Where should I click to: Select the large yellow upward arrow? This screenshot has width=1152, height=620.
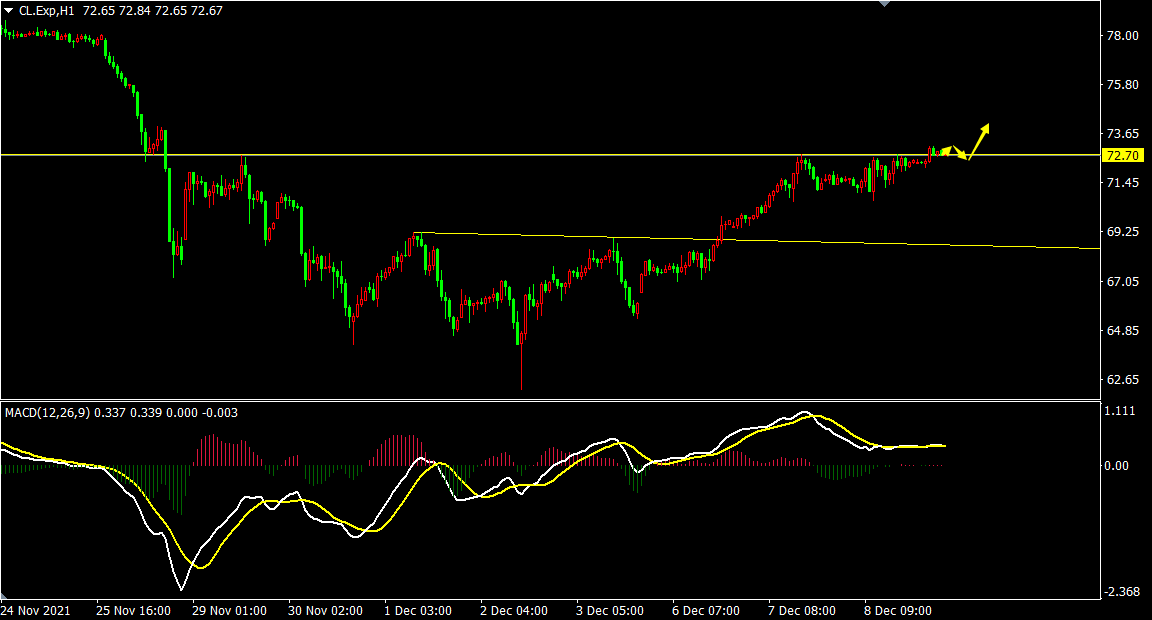tap(980, 136)
